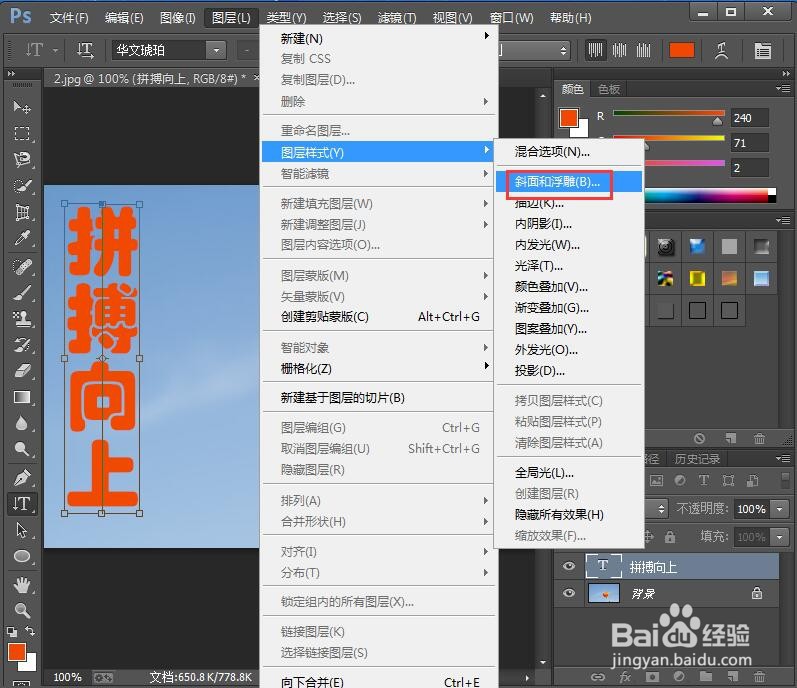The width and height of the screenshot is (797, 688).
Task: Expand 新建(N) submenu
Action: (x=379, y=38)
